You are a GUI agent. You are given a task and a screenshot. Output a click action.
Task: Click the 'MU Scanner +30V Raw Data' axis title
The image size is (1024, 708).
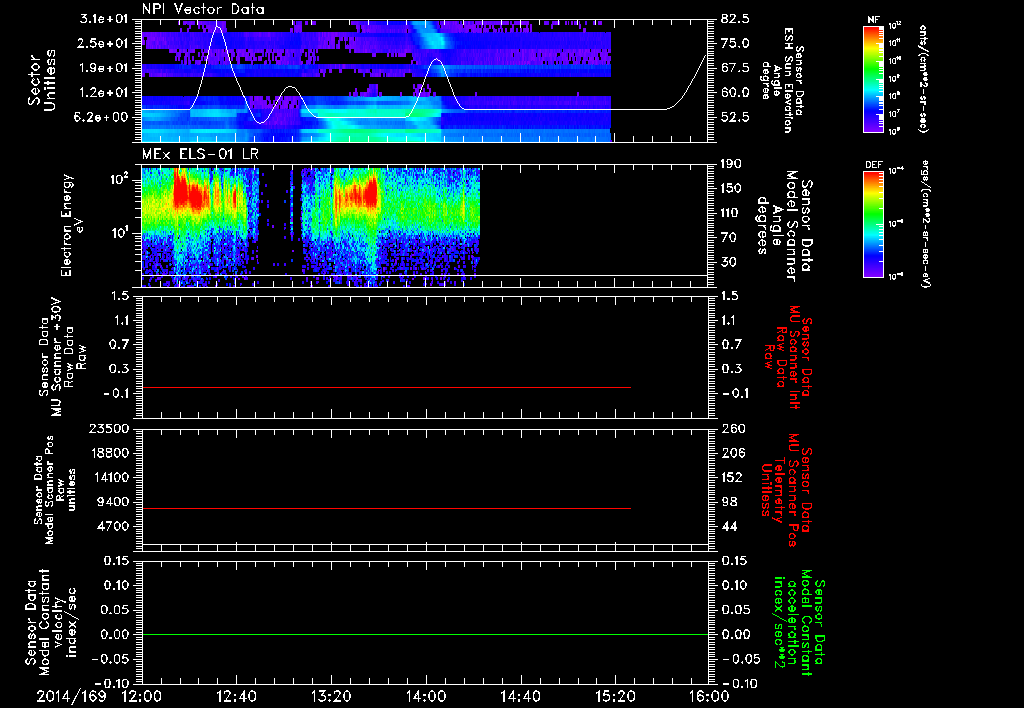(63, 356)
